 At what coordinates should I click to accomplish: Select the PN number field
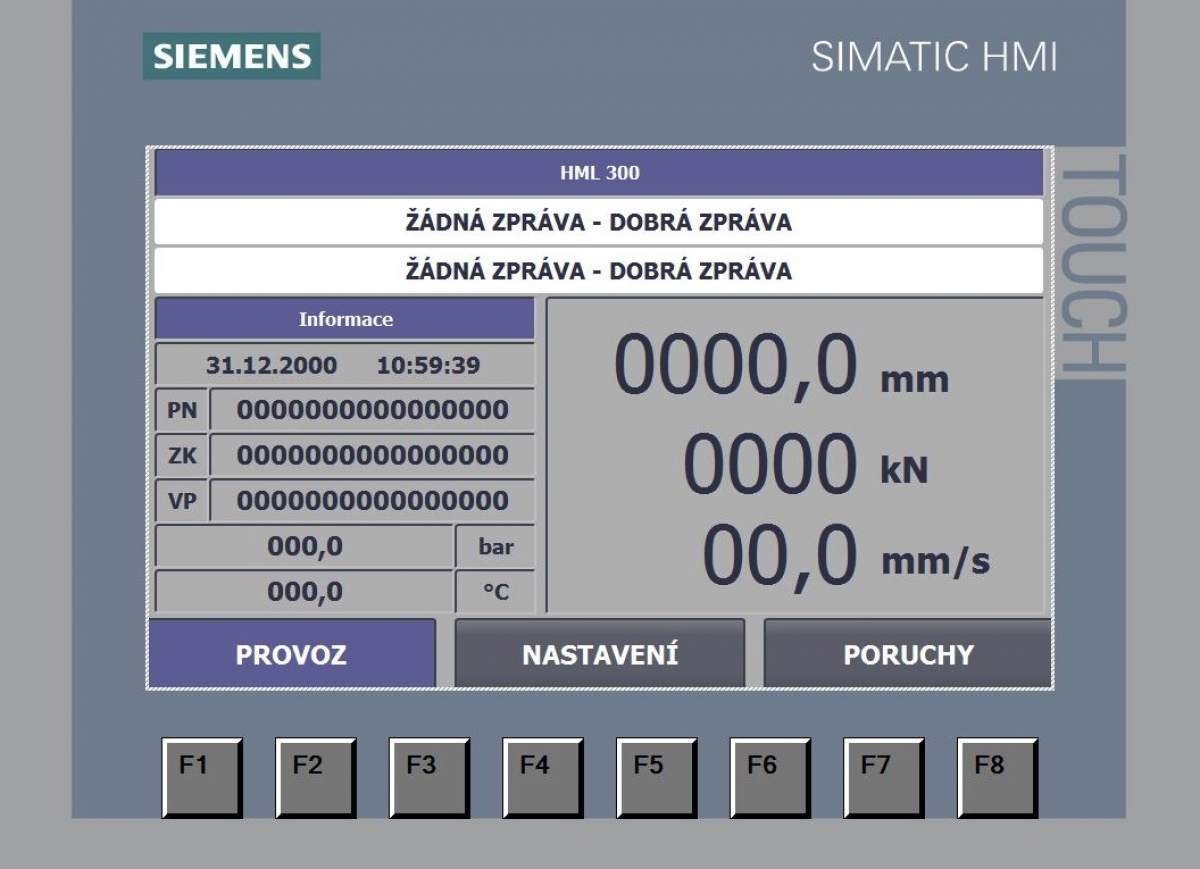pos(372,410)
